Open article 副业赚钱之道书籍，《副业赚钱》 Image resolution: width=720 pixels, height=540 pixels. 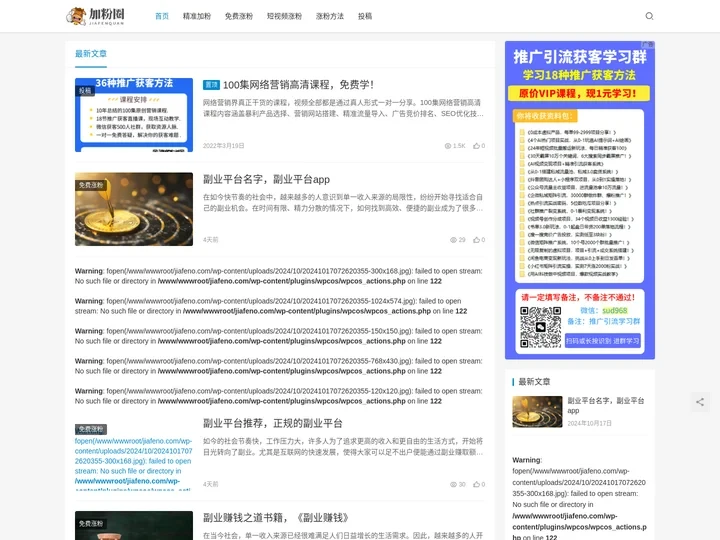point(276,518)
